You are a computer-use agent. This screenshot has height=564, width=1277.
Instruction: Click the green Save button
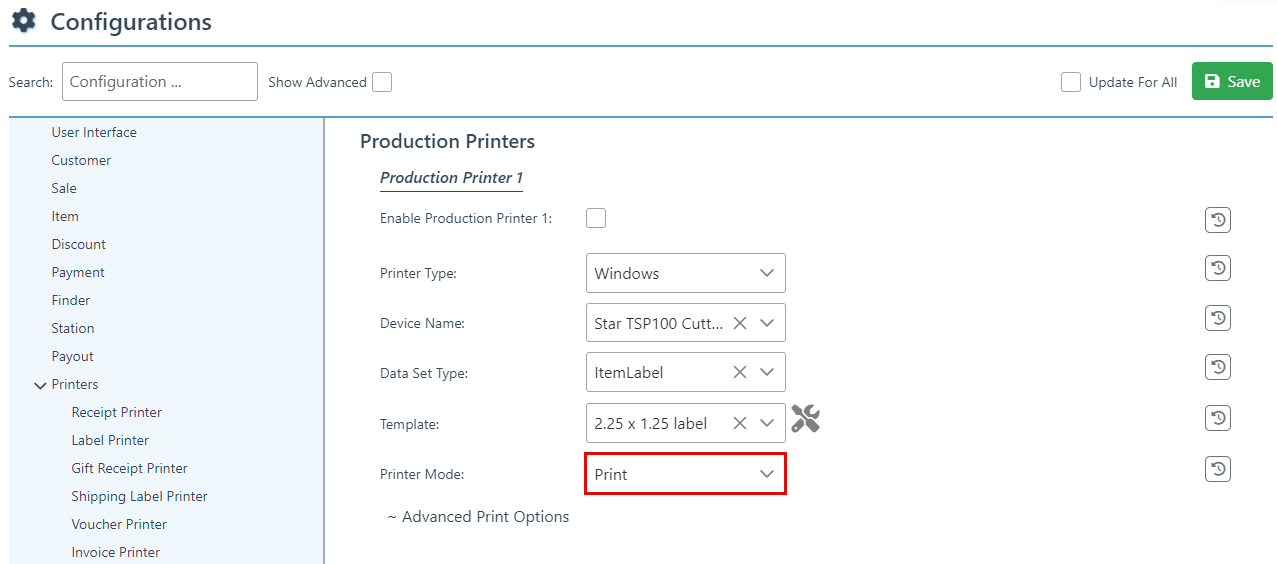(1231, 82)
